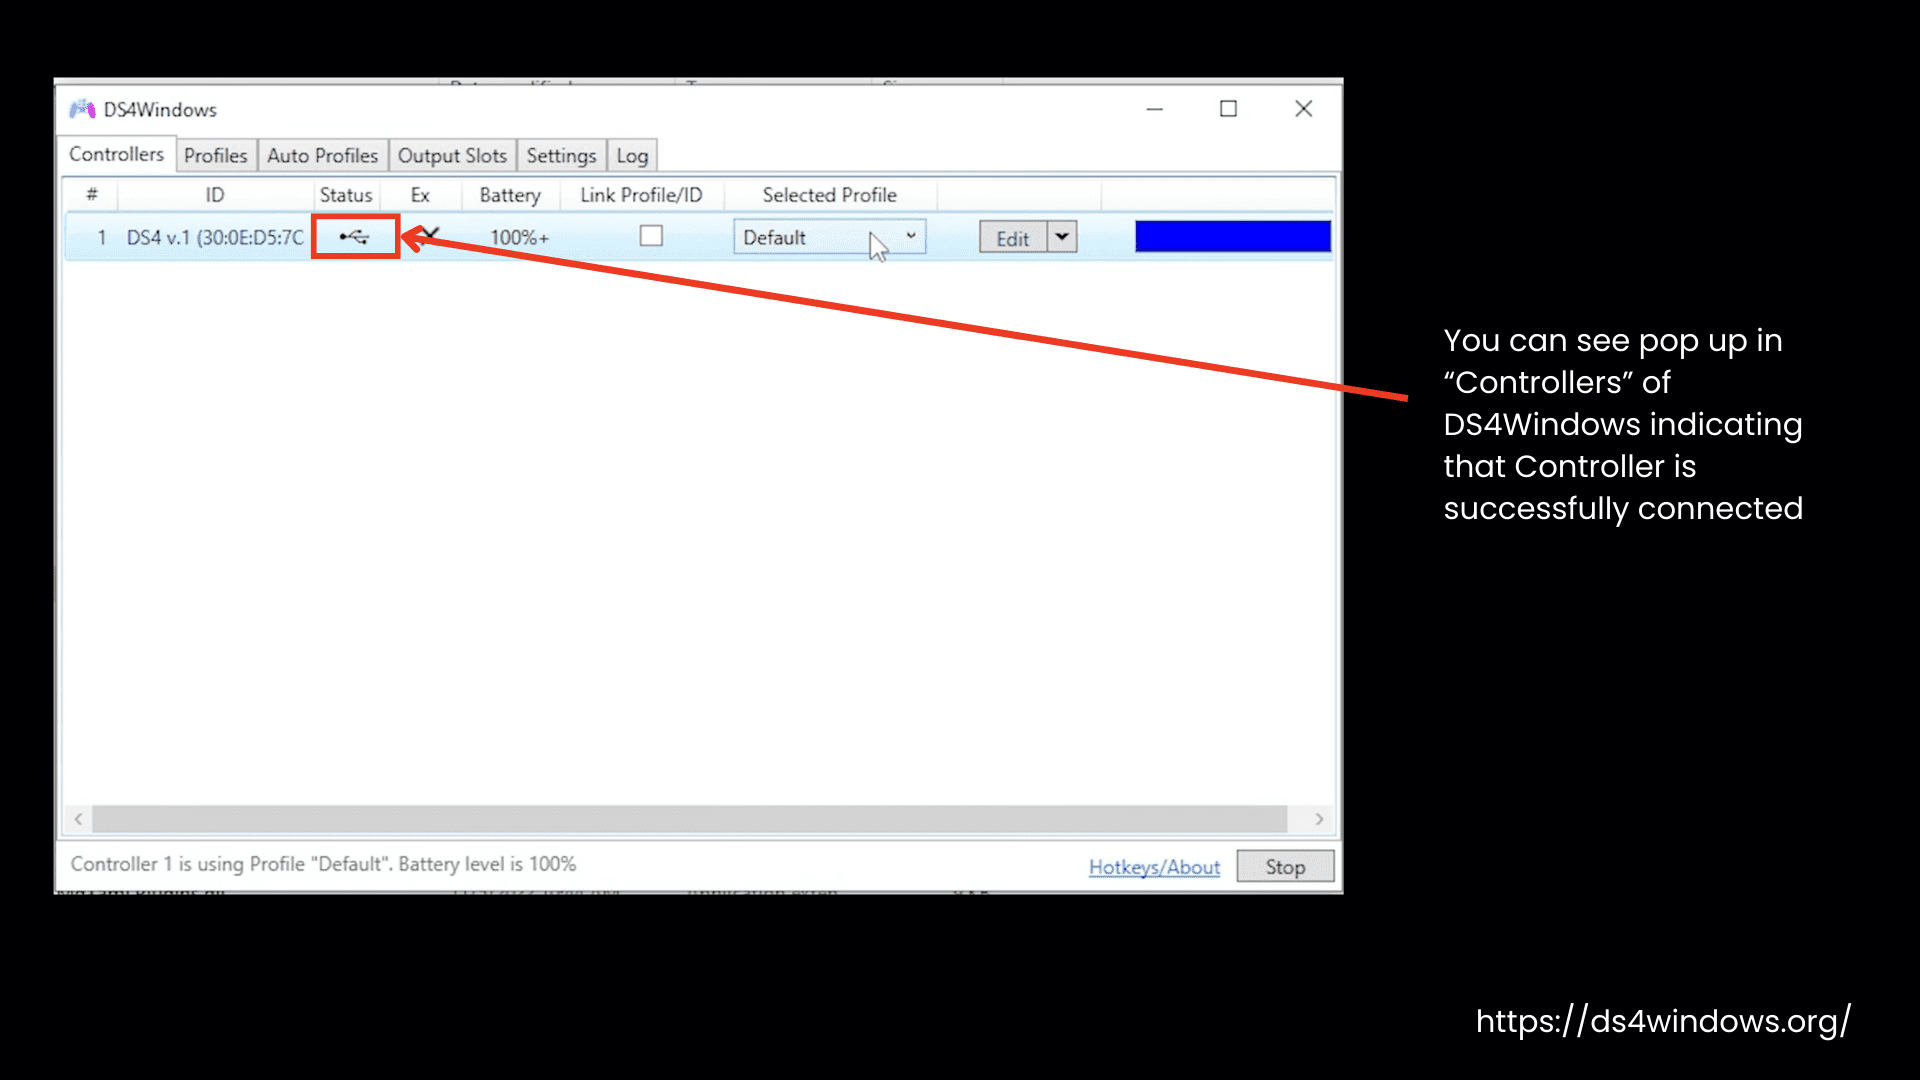This screenshot has width=1920, height=1080.
Task: Go to the Auto Profiles tab
Action: pos(322,155)
